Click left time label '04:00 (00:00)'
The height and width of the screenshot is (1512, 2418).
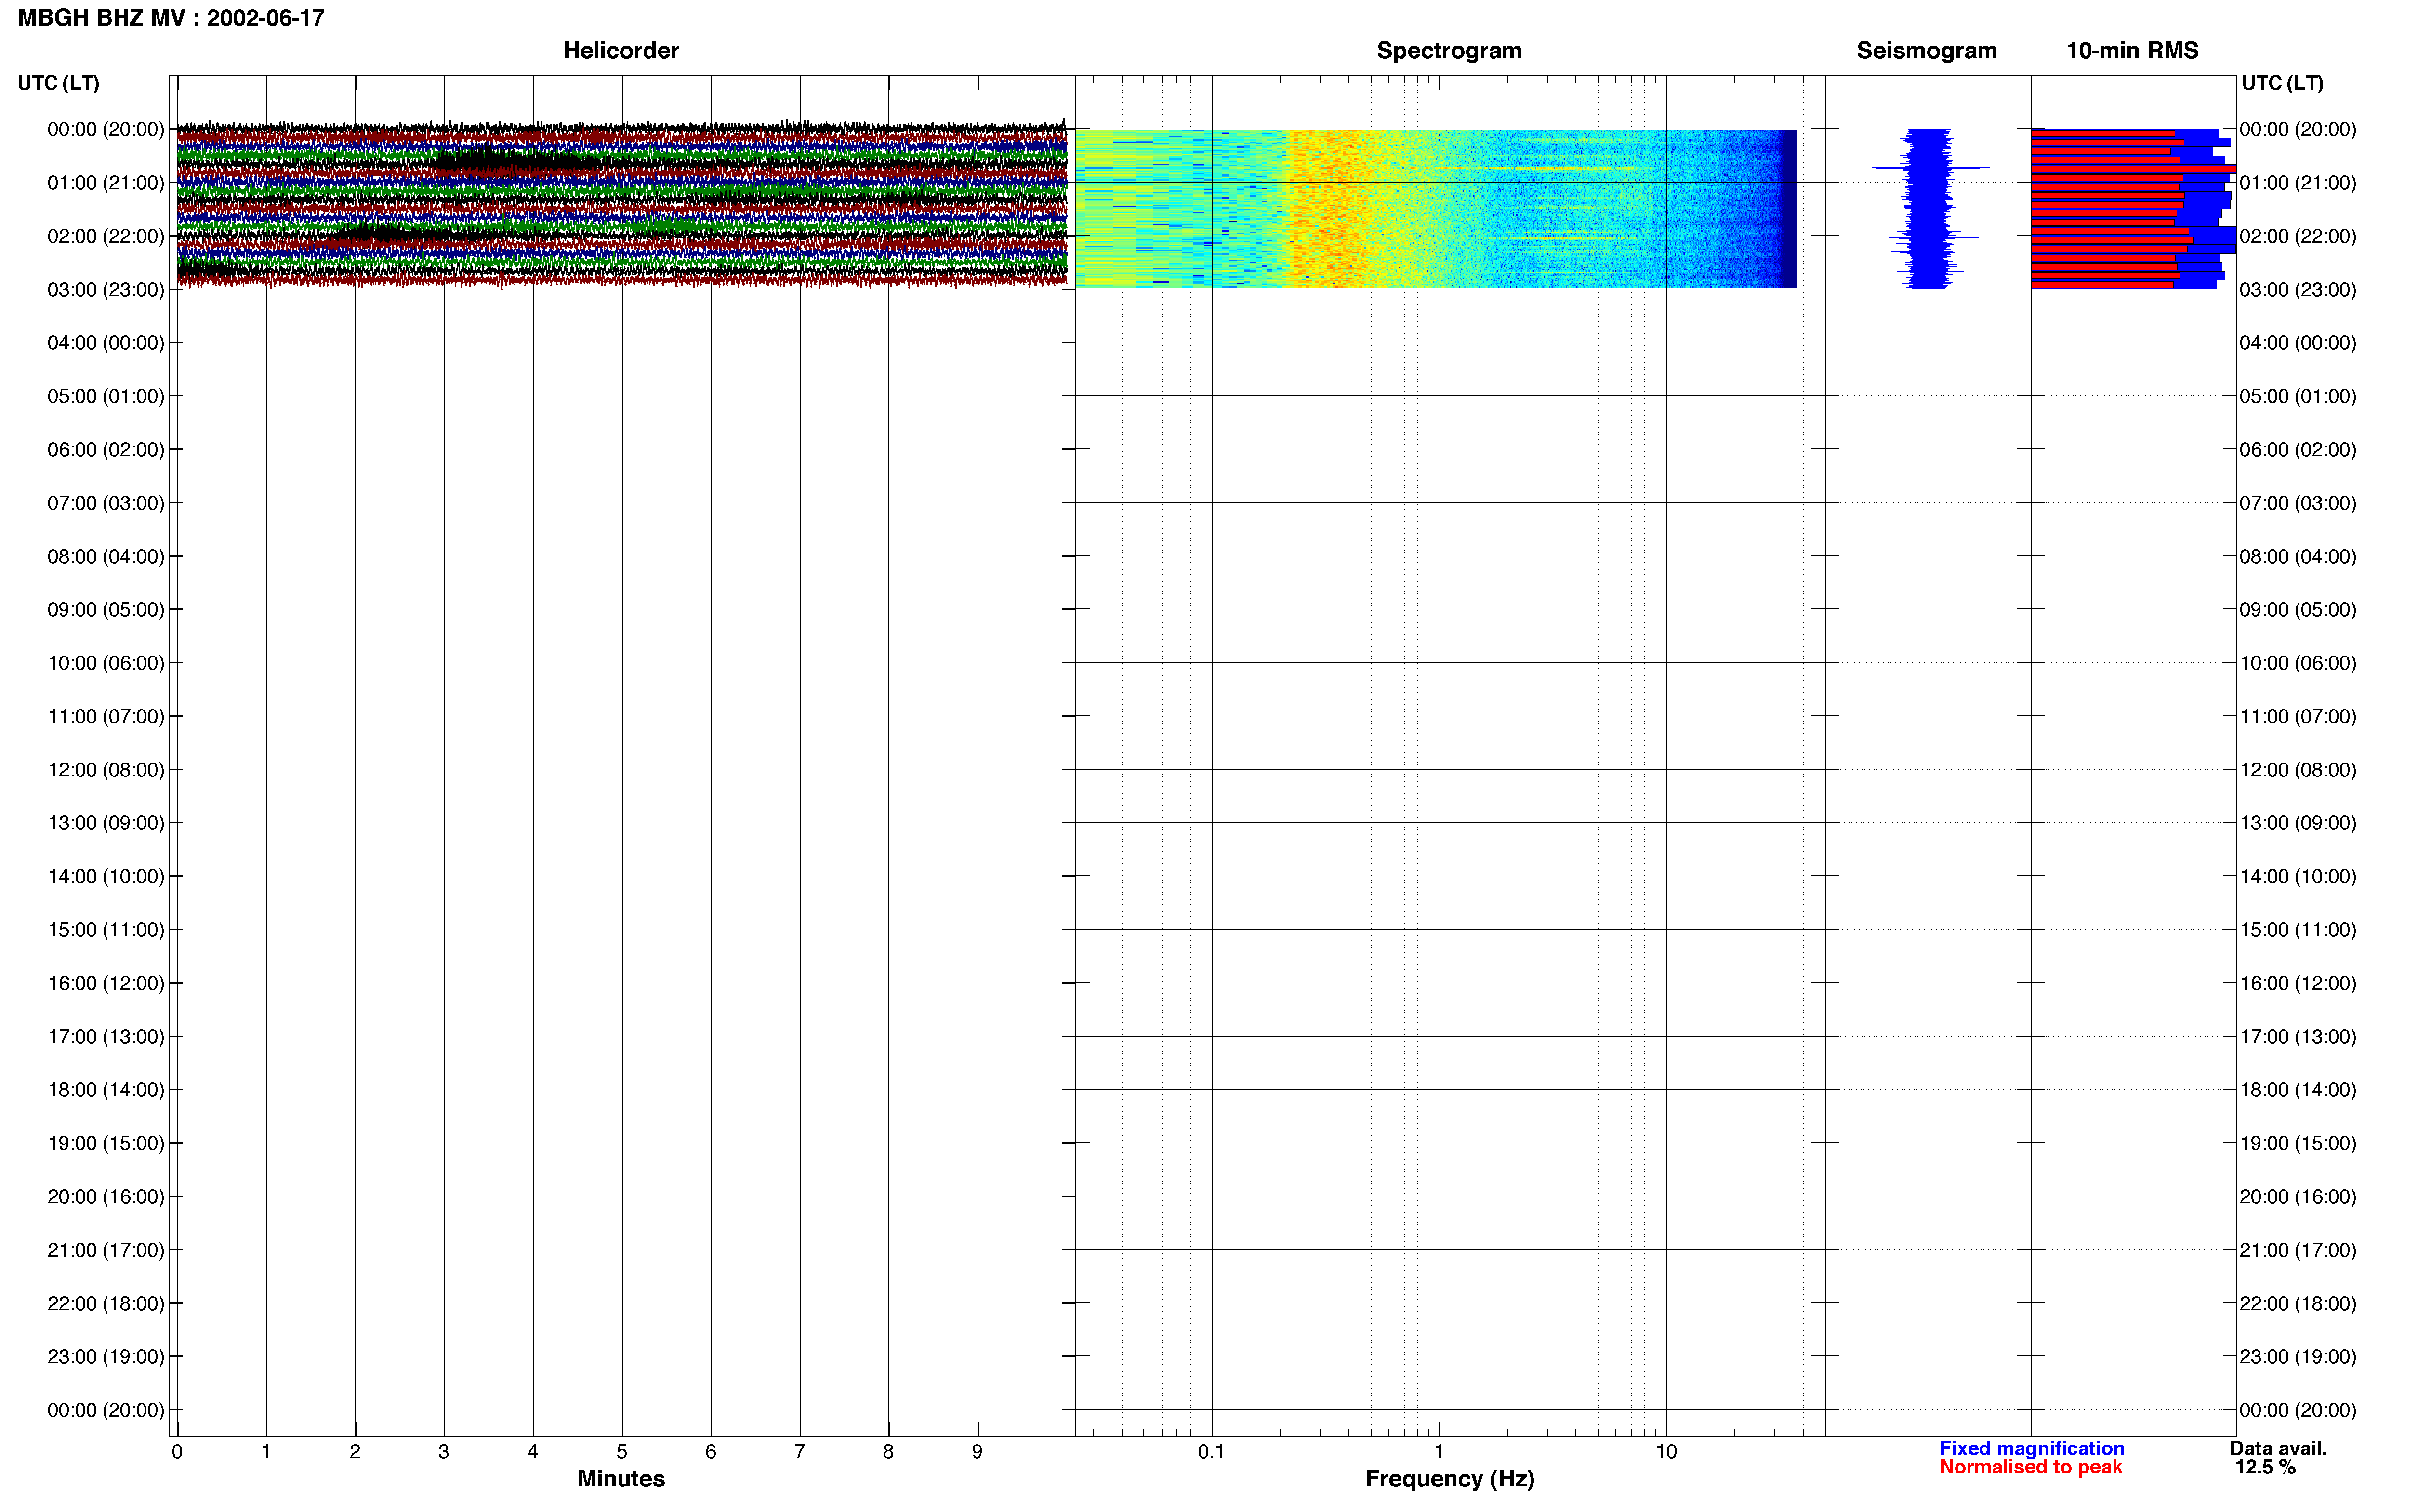[x=106, y=343]
